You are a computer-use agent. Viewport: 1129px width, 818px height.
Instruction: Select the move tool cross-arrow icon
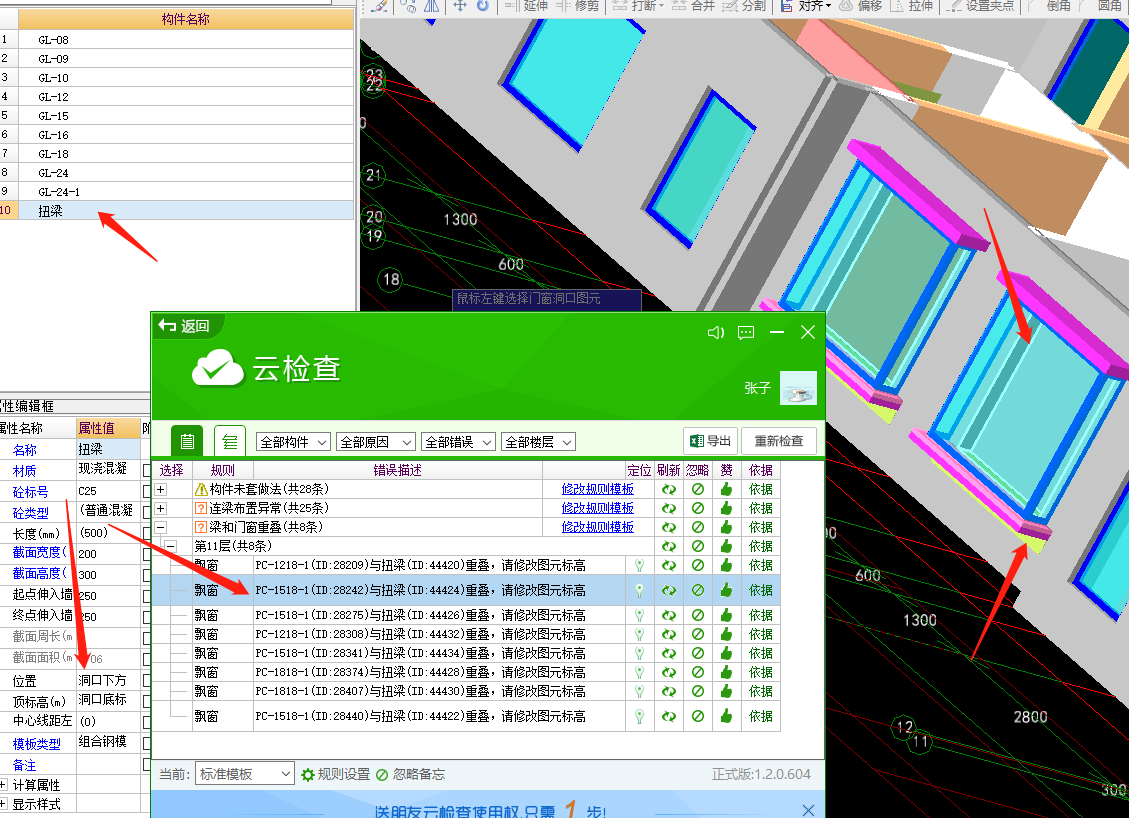point(459,6)
